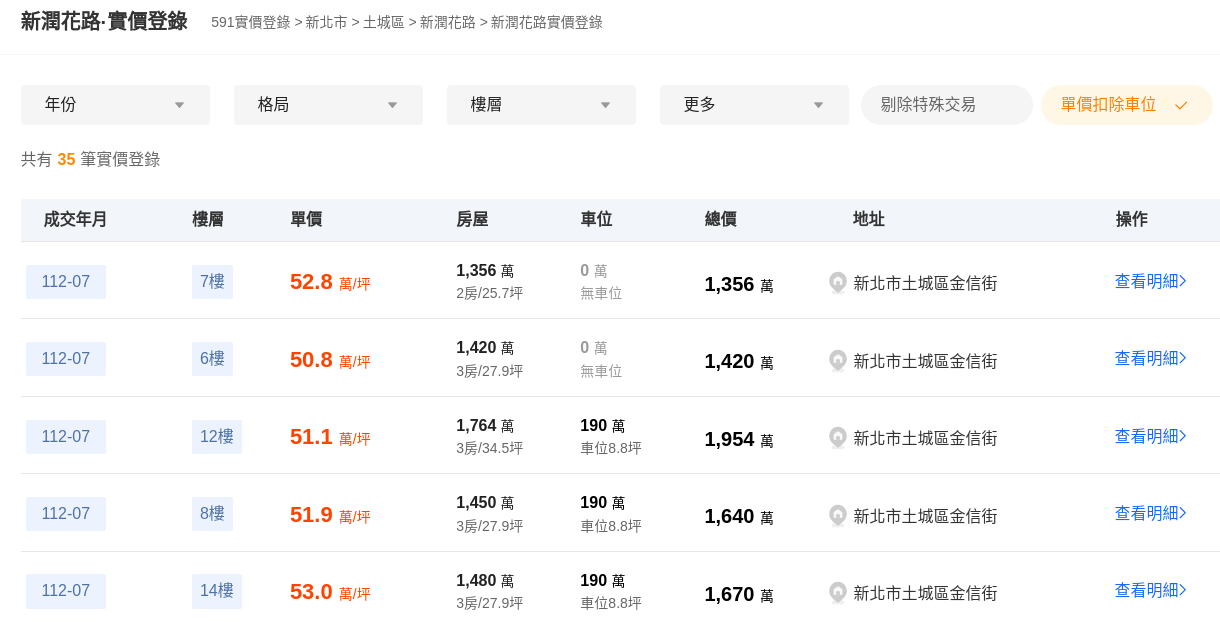The image size is (1220, 627).
Task: Click map pin icon in 6樓 row
Action: [x=838, y=361]
